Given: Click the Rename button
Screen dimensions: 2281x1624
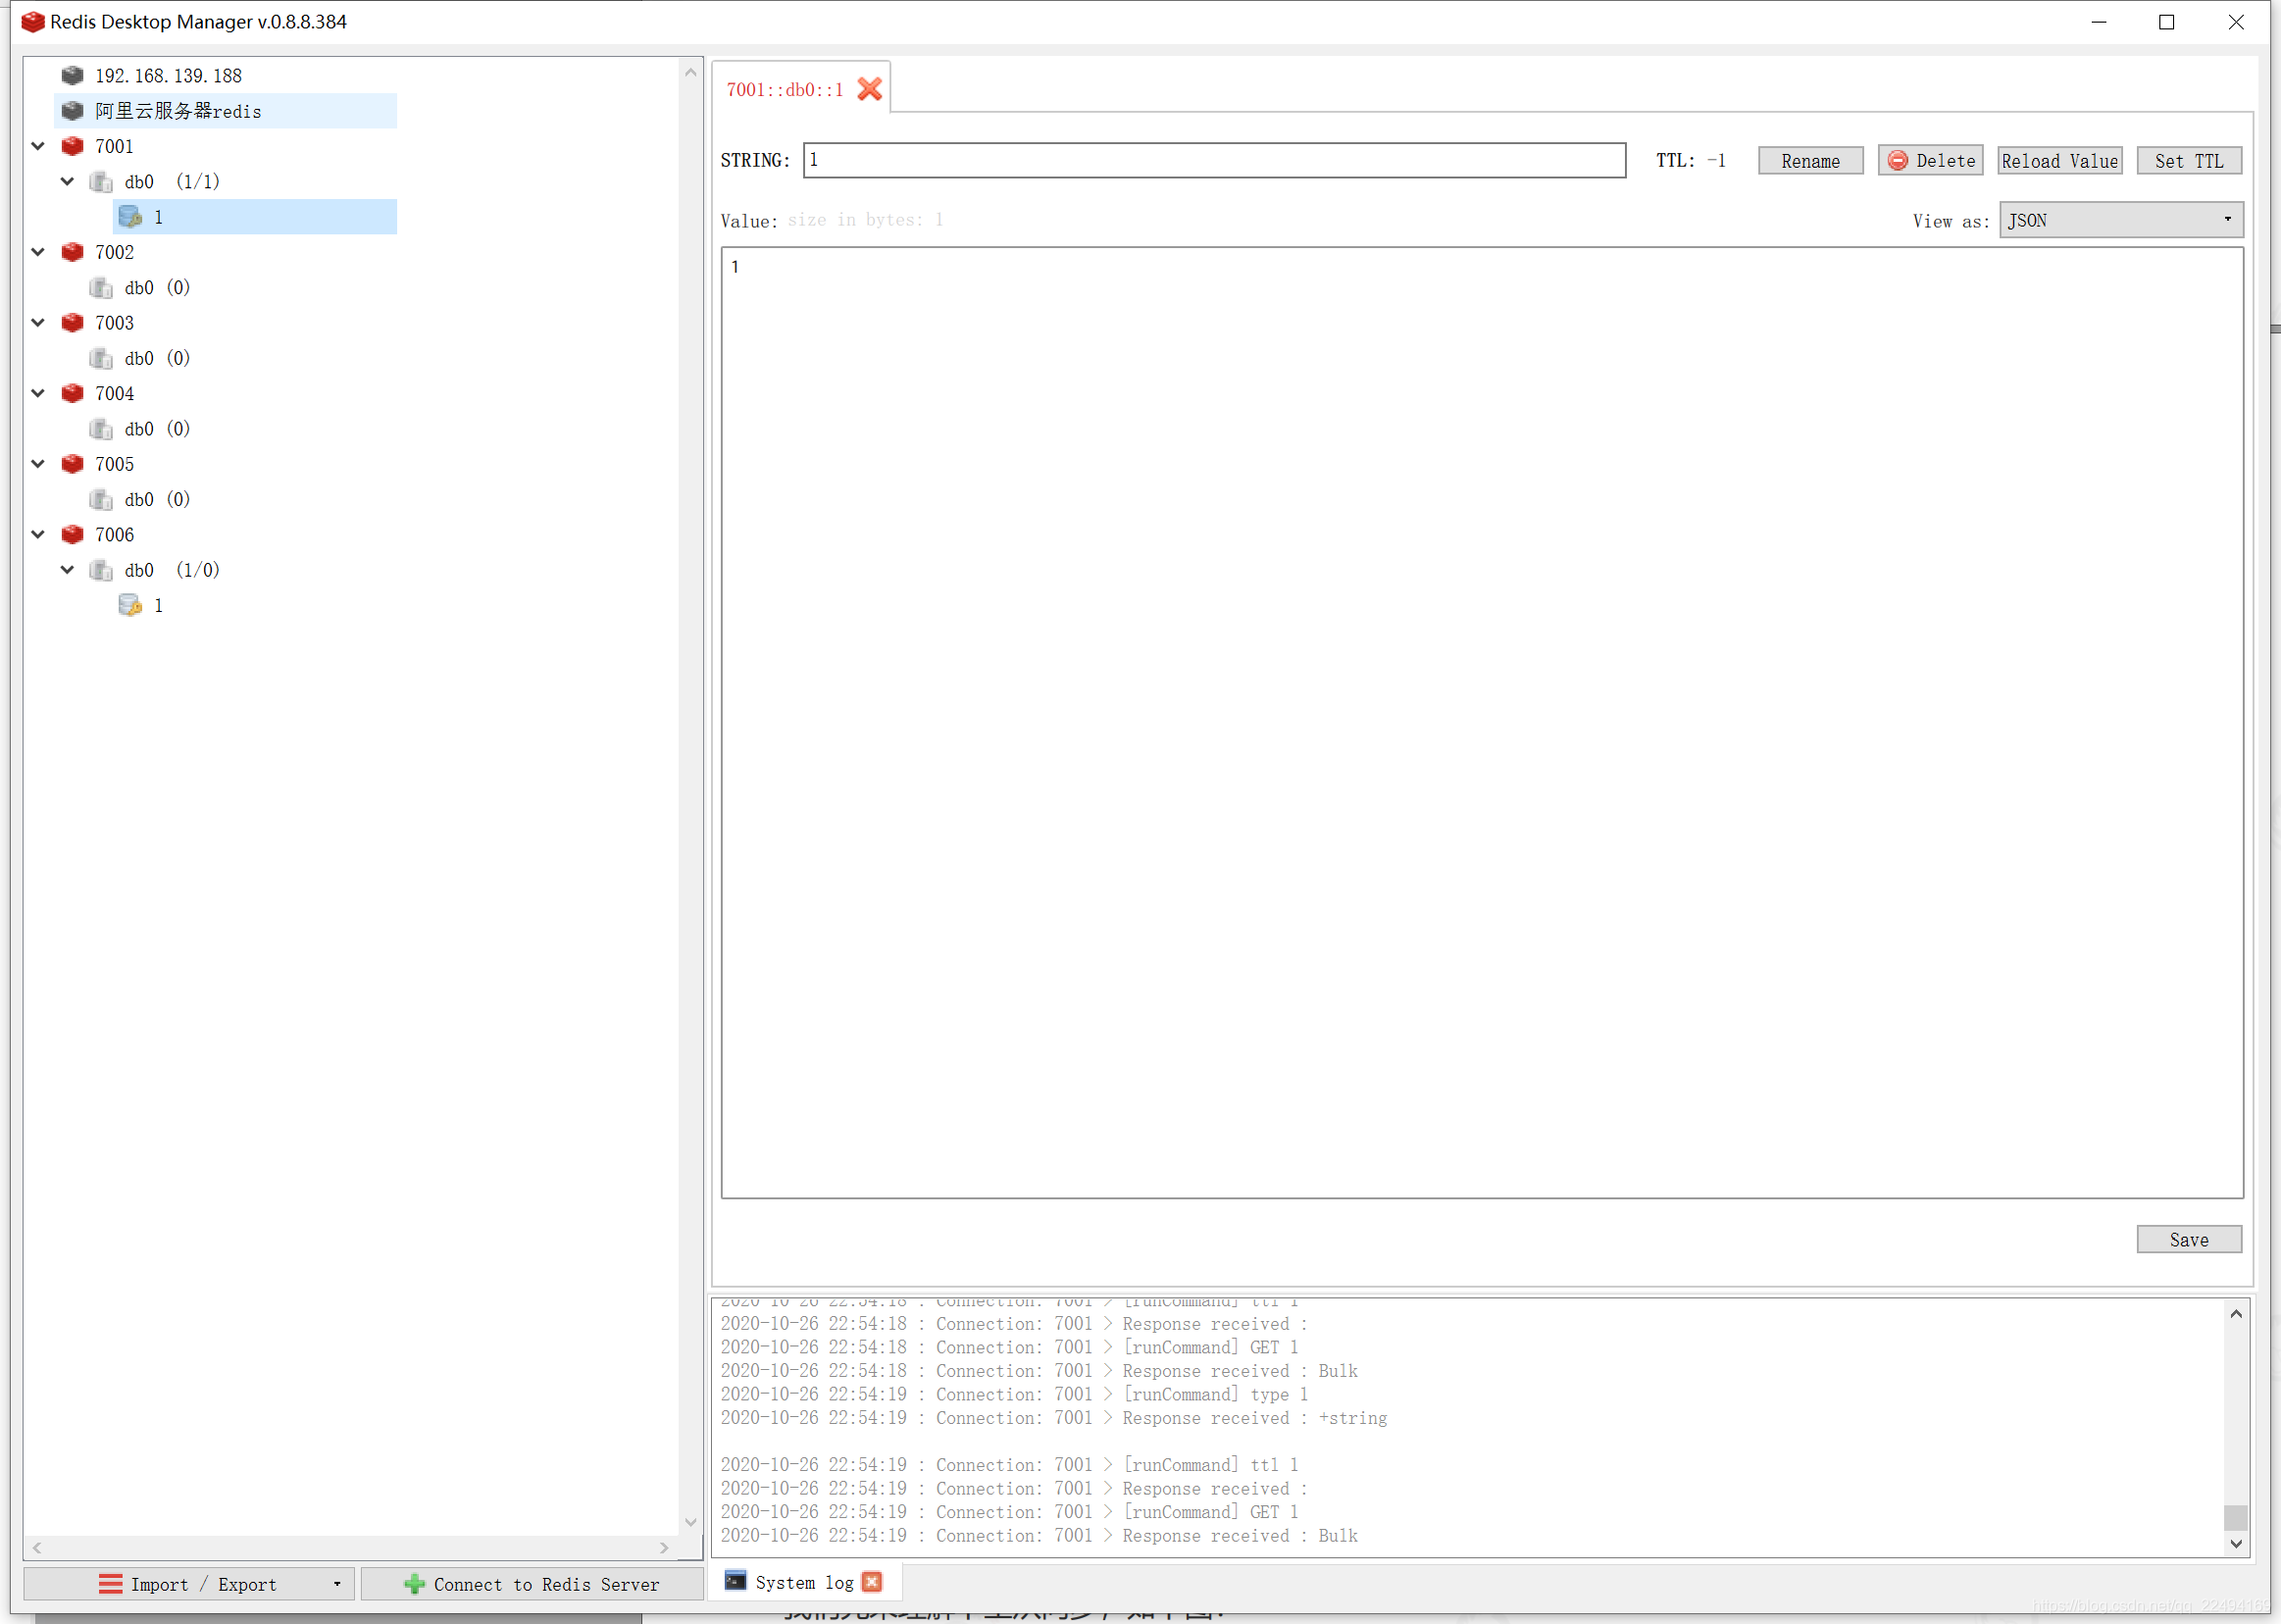Looking at the screenshot, I should (1810, 161).
